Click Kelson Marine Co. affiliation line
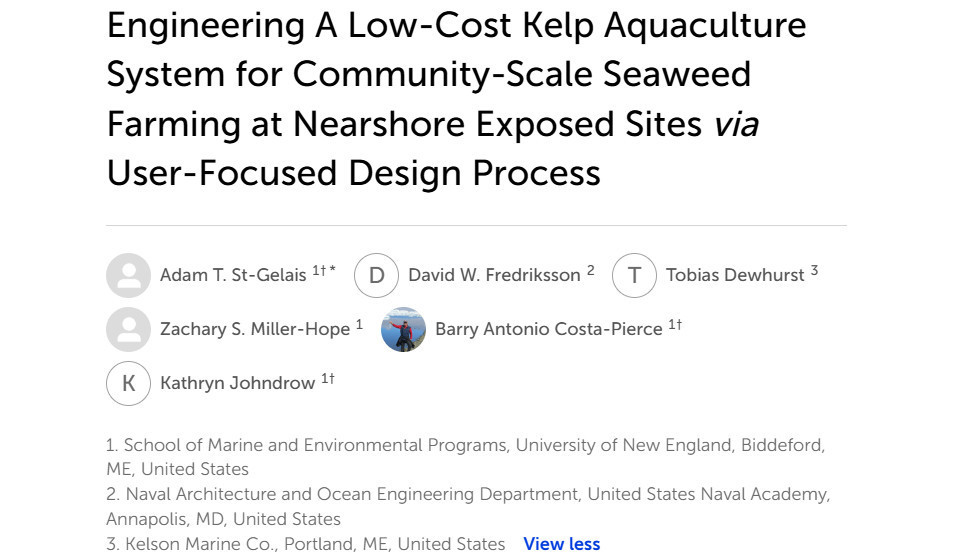 click(305, 543)
